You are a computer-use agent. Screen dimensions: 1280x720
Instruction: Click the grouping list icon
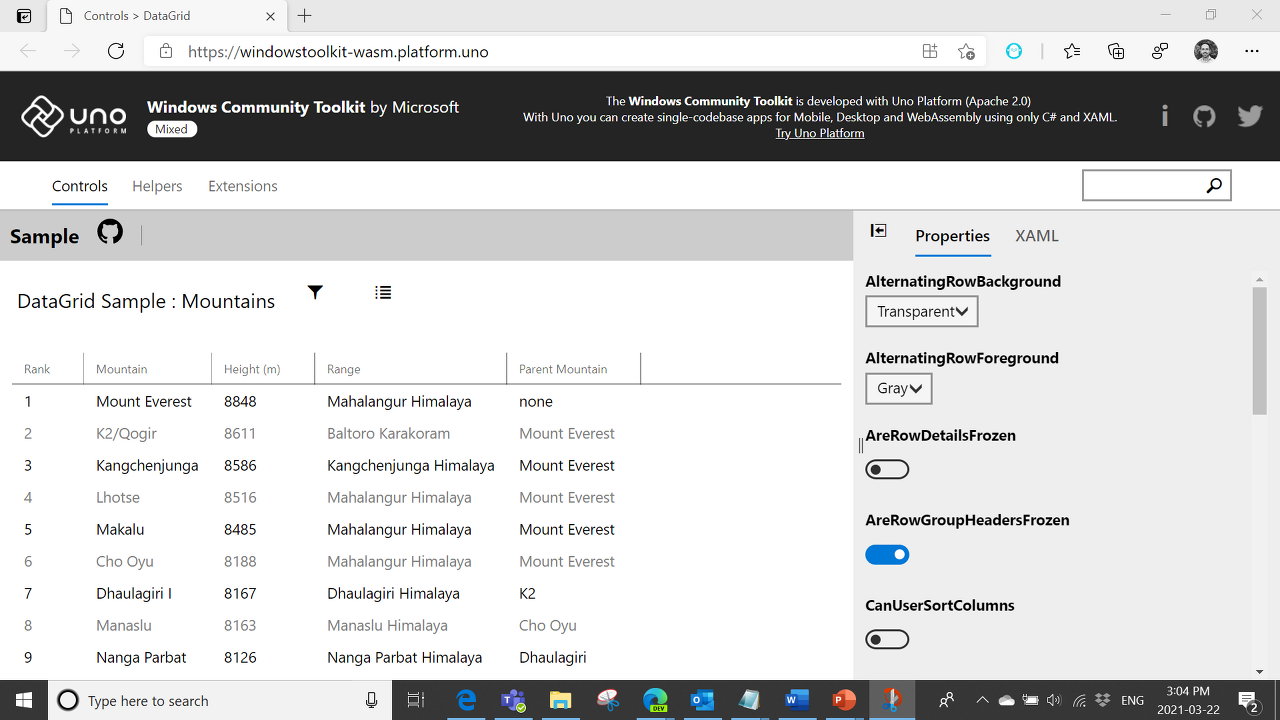coord(383,292)
